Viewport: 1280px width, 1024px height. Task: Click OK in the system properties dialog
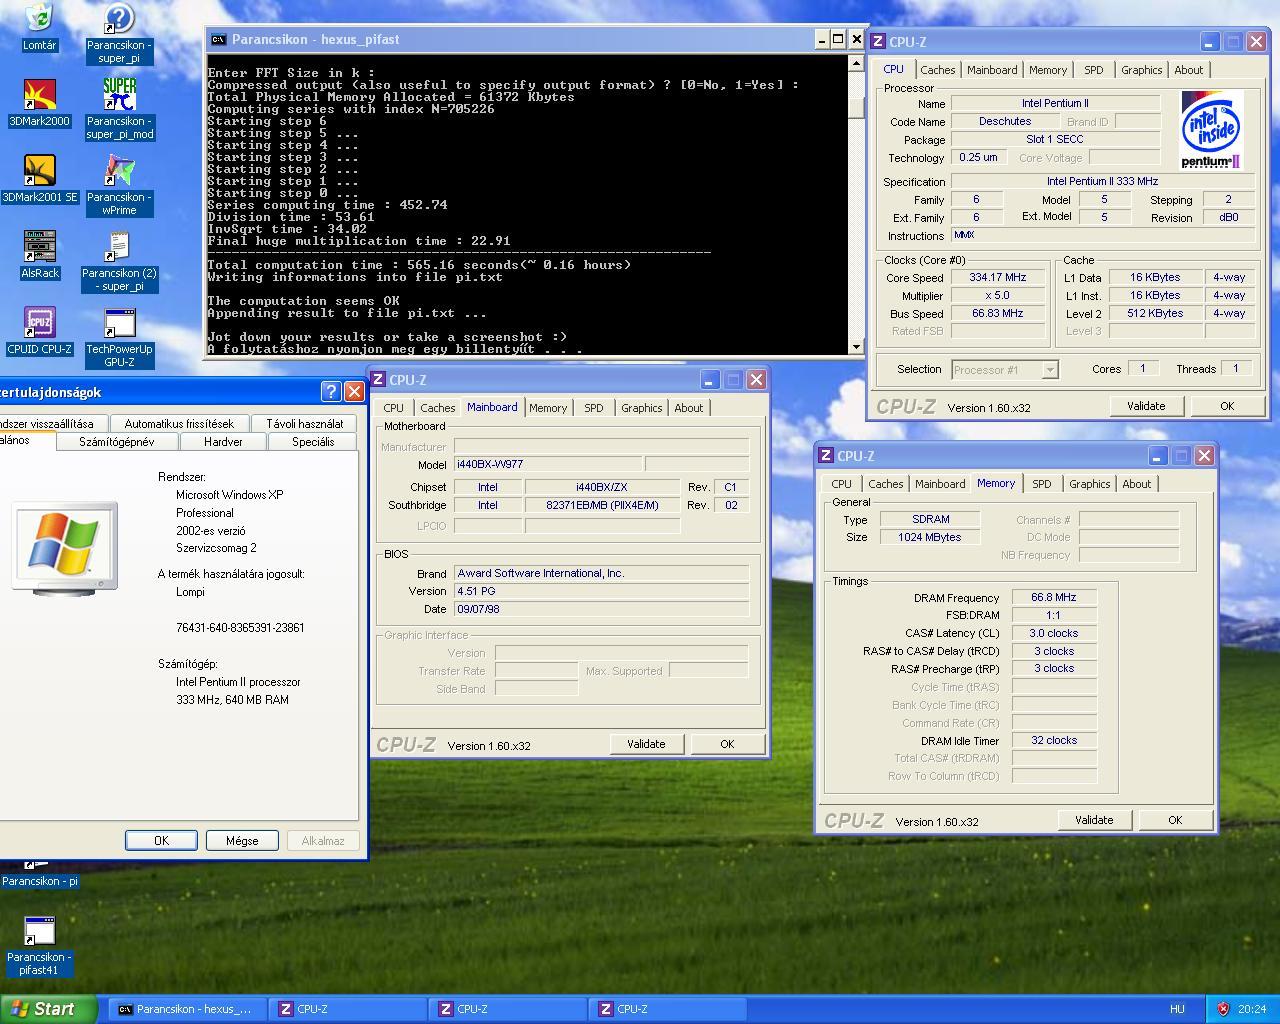point(161,841)
